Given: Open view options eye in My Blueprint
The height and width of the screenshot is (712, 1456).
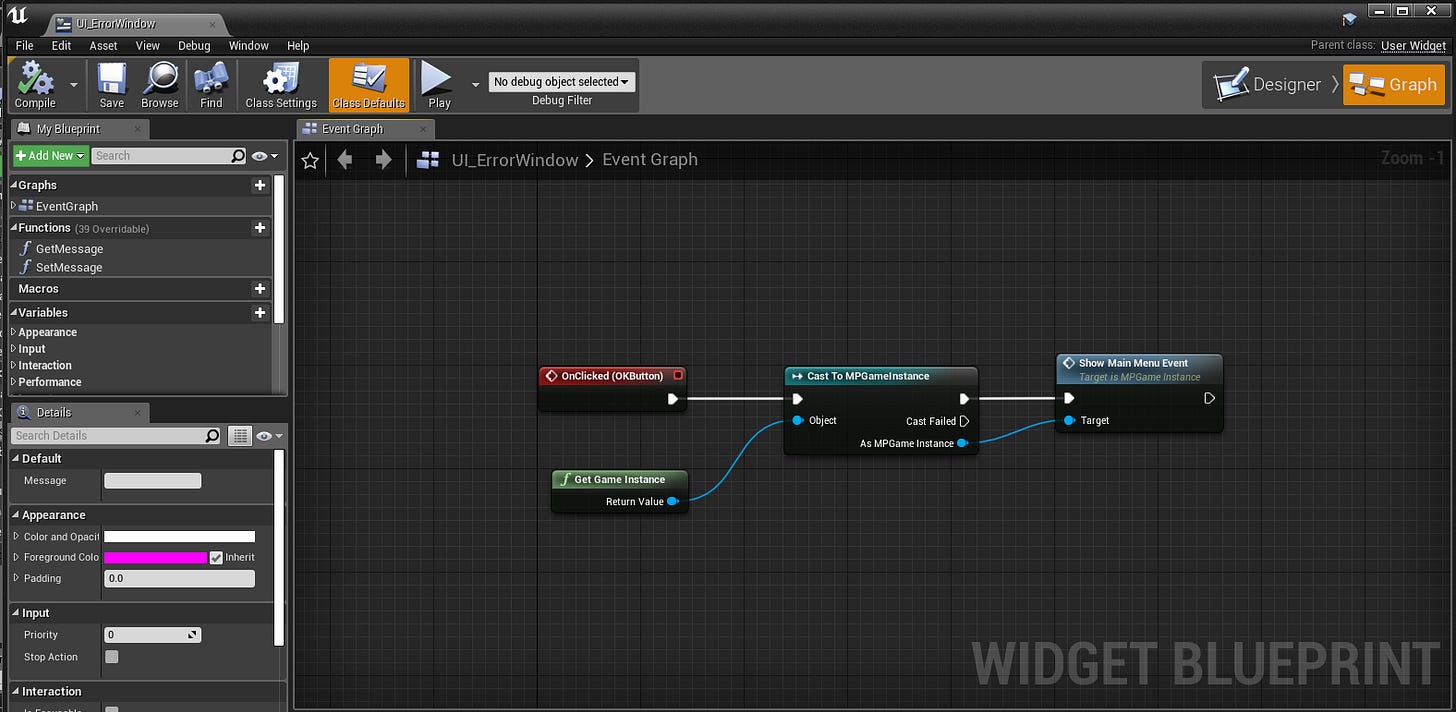Looking at the screenshot, I should click(x=265, y=156).
